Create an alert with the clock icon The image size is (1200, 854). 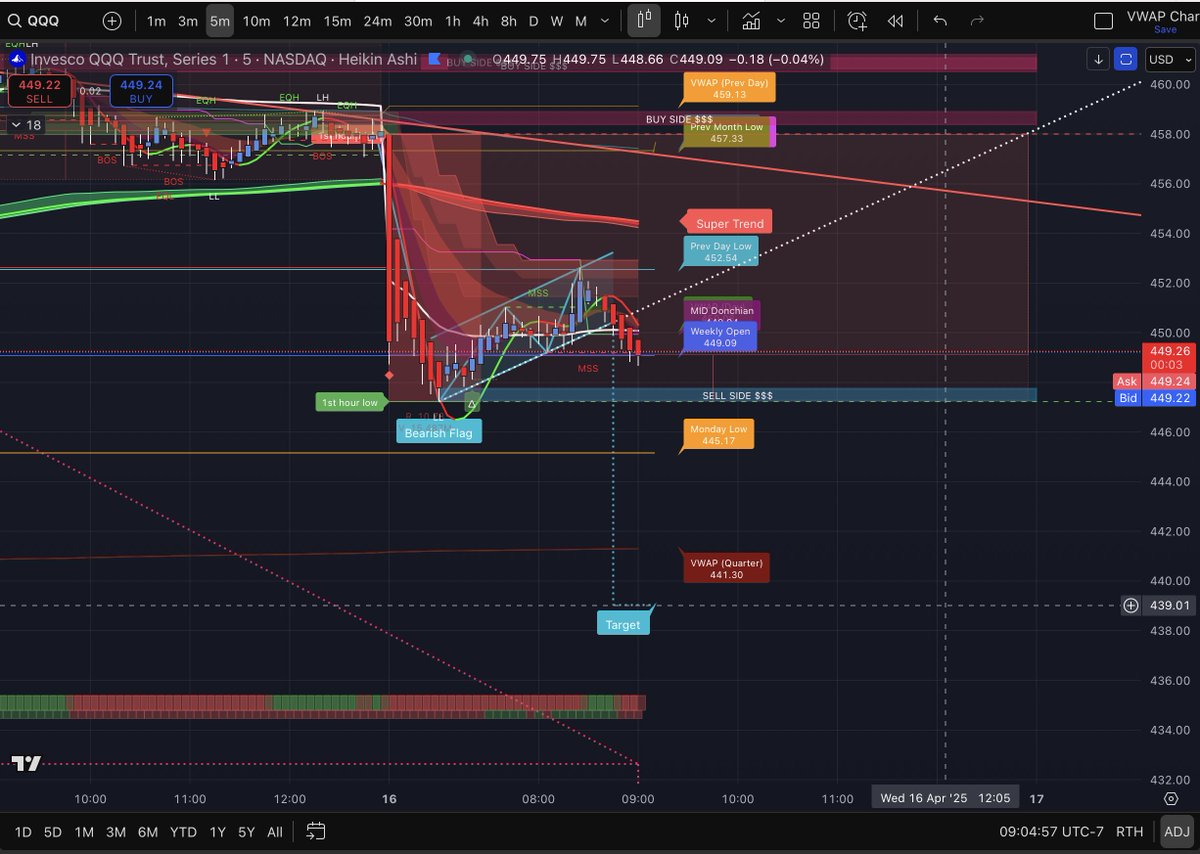[x=857, y=21]
